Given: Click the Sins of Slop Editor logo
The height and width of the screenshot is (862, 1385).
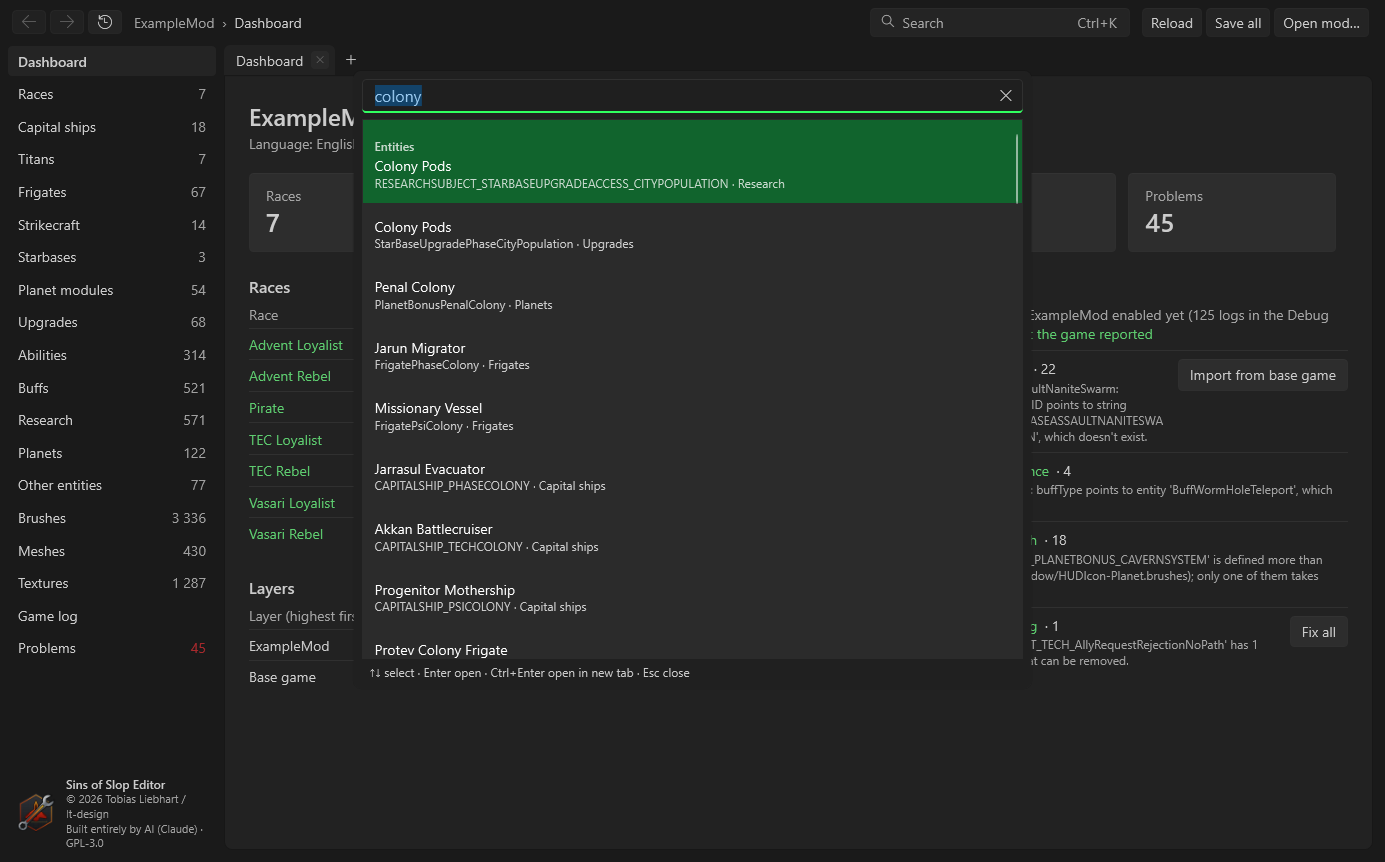Looking at the screenshot, I should tap(36, 812).
